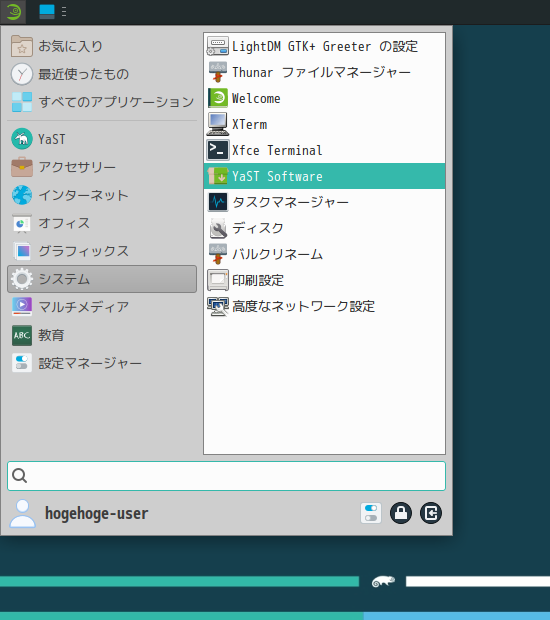The image size is (550, 620).
Task: Open 印刷設定 print settings
Action: point(325,280)
